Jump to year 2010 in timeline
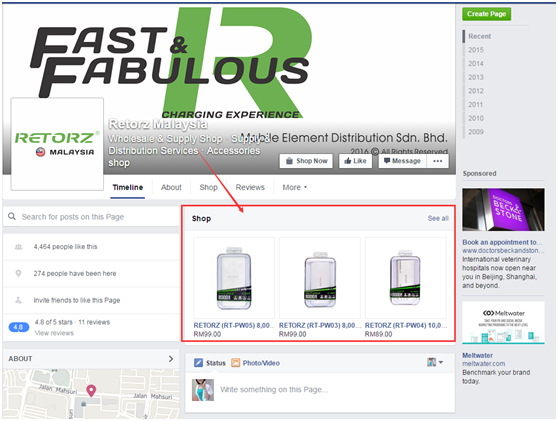The width and height of the screenshot is (558, 421). pyautogui.click(x=476, y=118)
